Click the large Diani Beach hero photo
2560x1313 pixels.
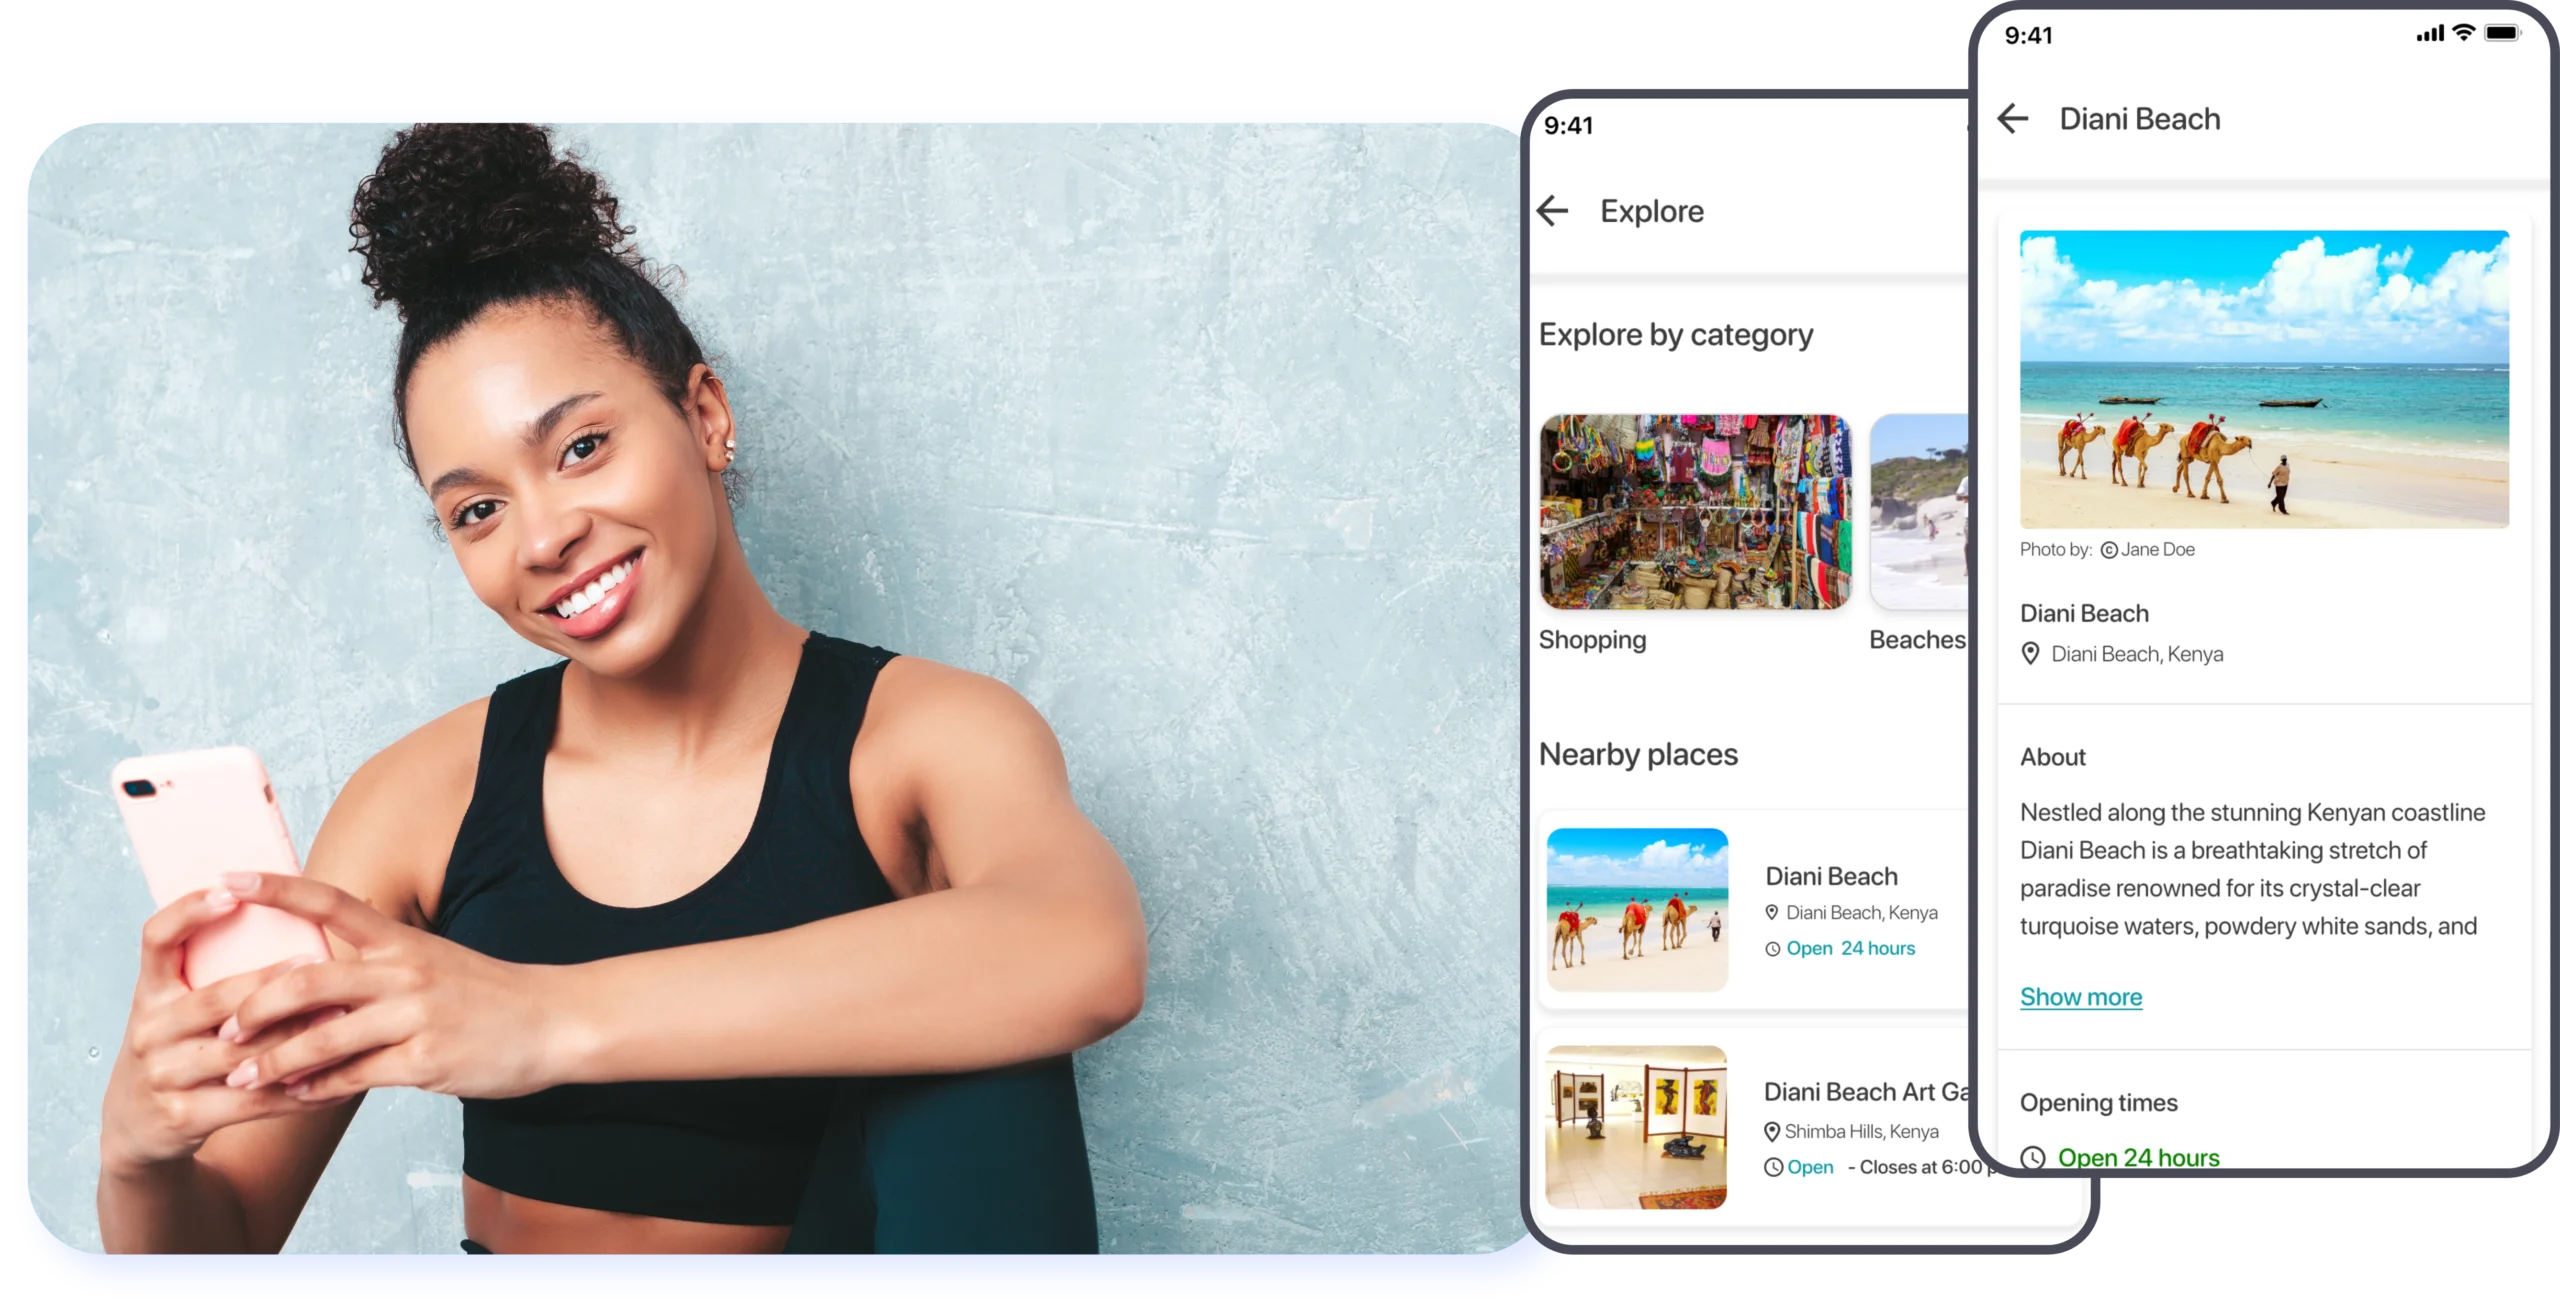click(2264, 379)
